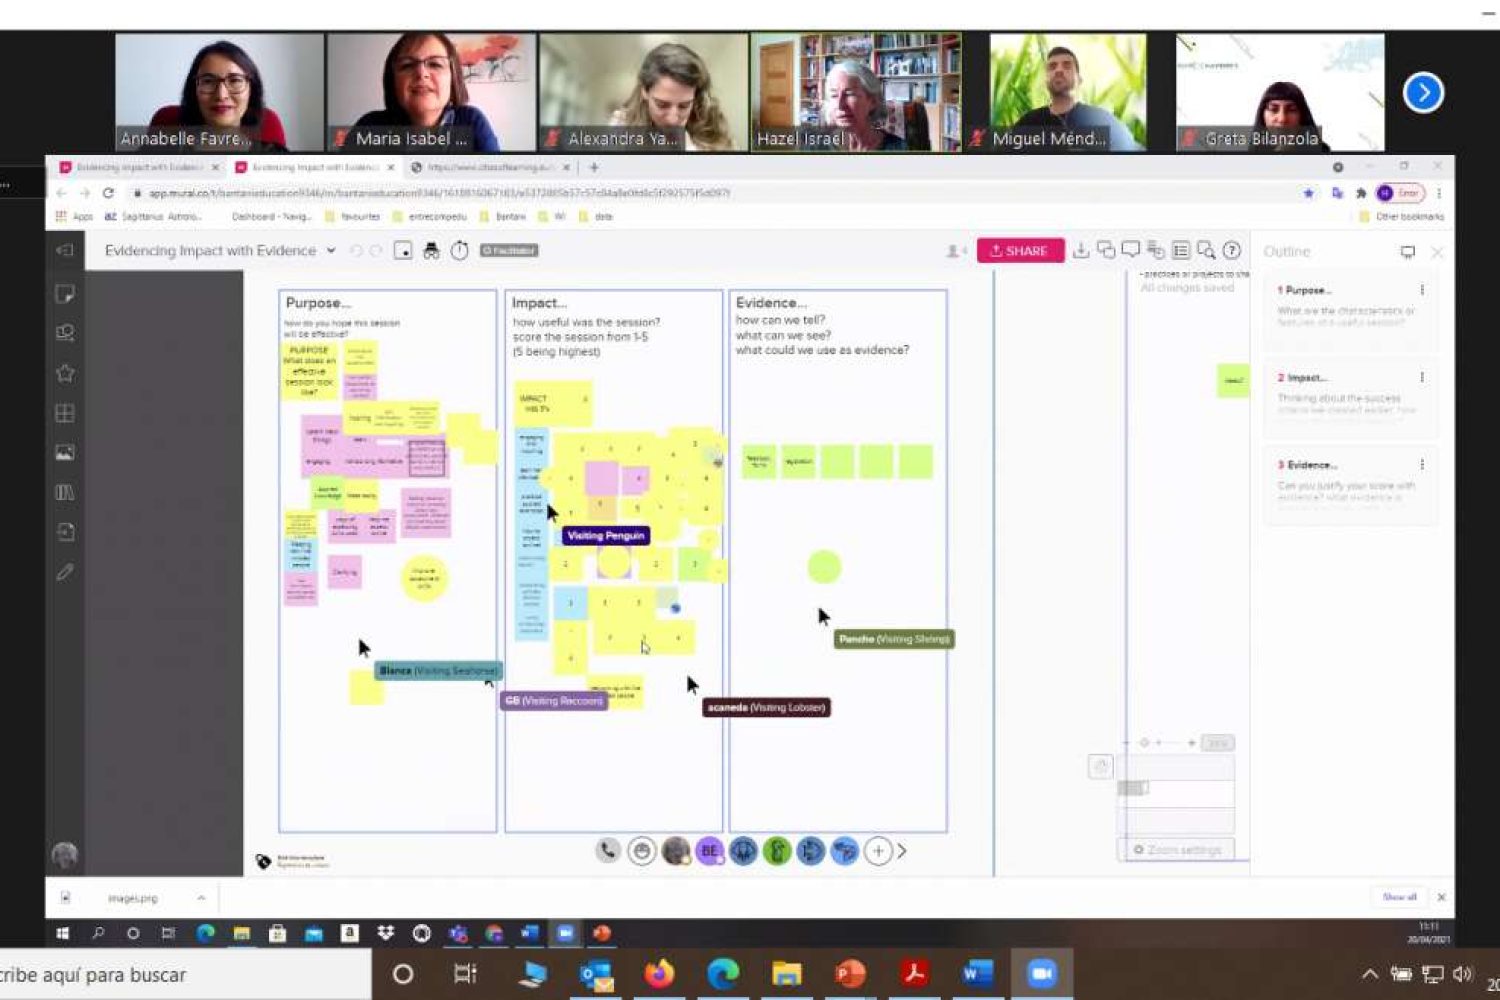Open options menu for Impact outline item
Image resolution: width=1500 pixels, height=1000 pixels.
tap(1422, 378)
